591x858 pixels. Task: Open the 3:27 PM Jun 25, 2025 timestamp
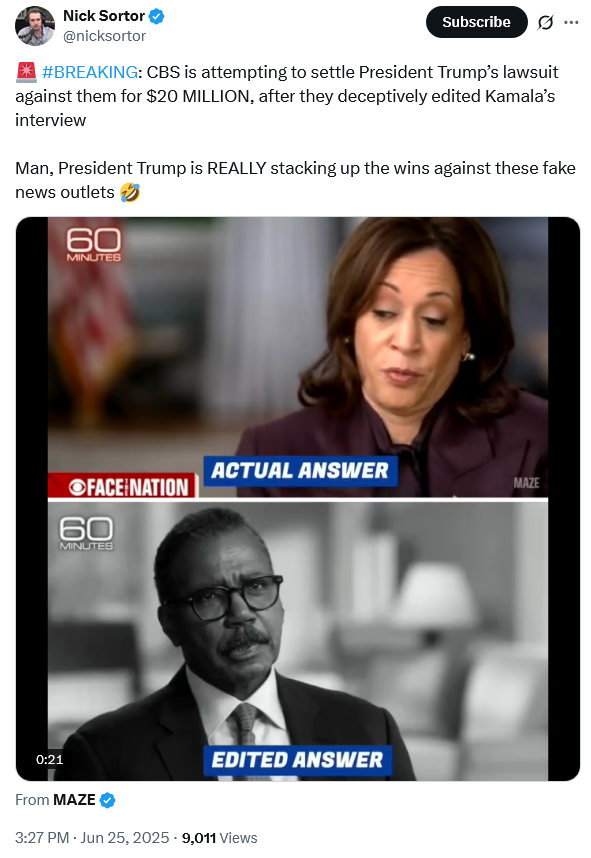point(92,838)
